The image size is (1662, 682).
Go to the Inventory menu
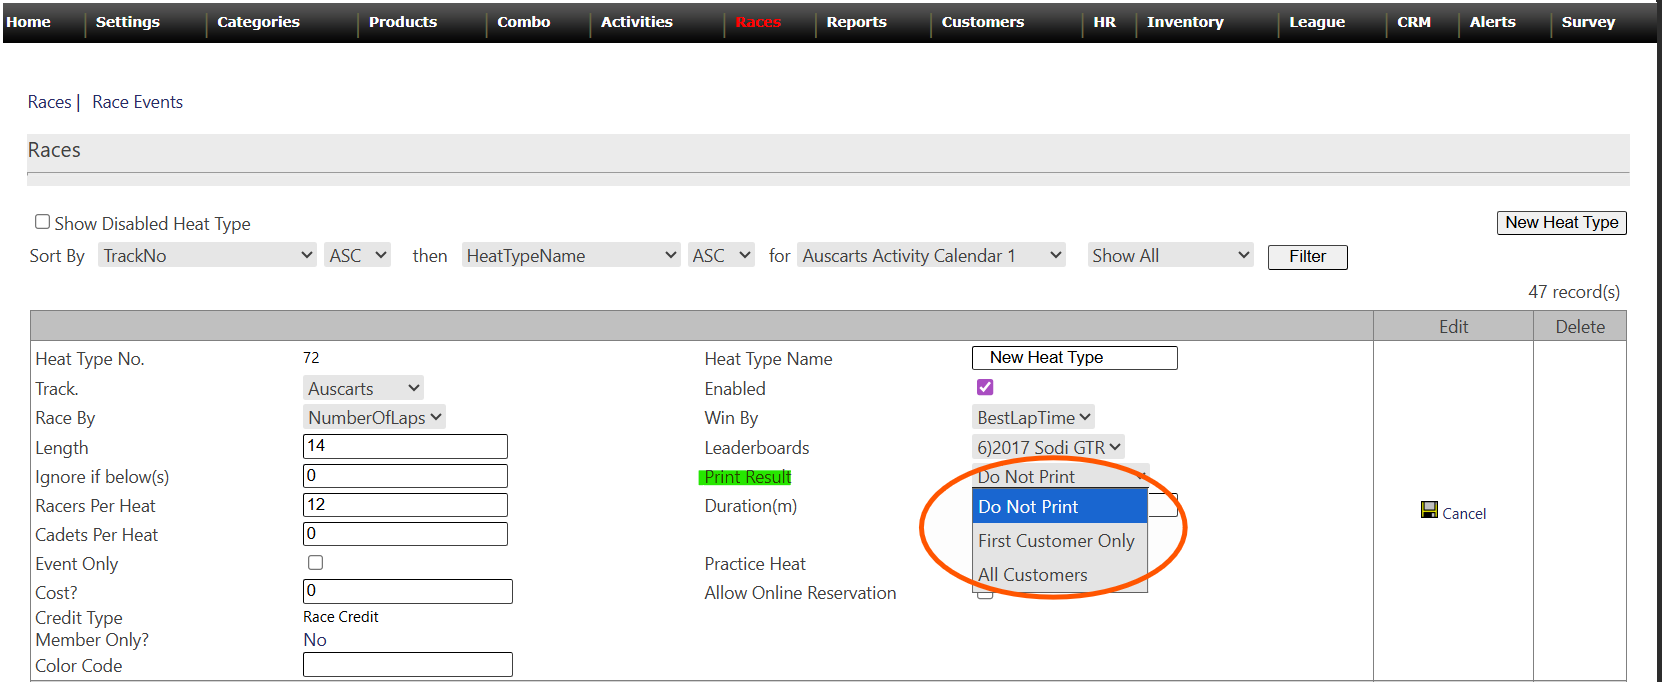coord(1184,22)
